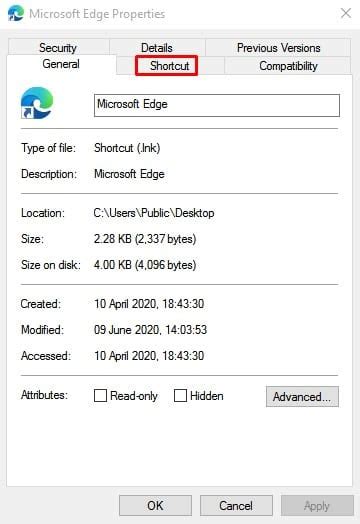
Task: Close the Microsoft Edge Properties dialog
Action: click(346, 13)
